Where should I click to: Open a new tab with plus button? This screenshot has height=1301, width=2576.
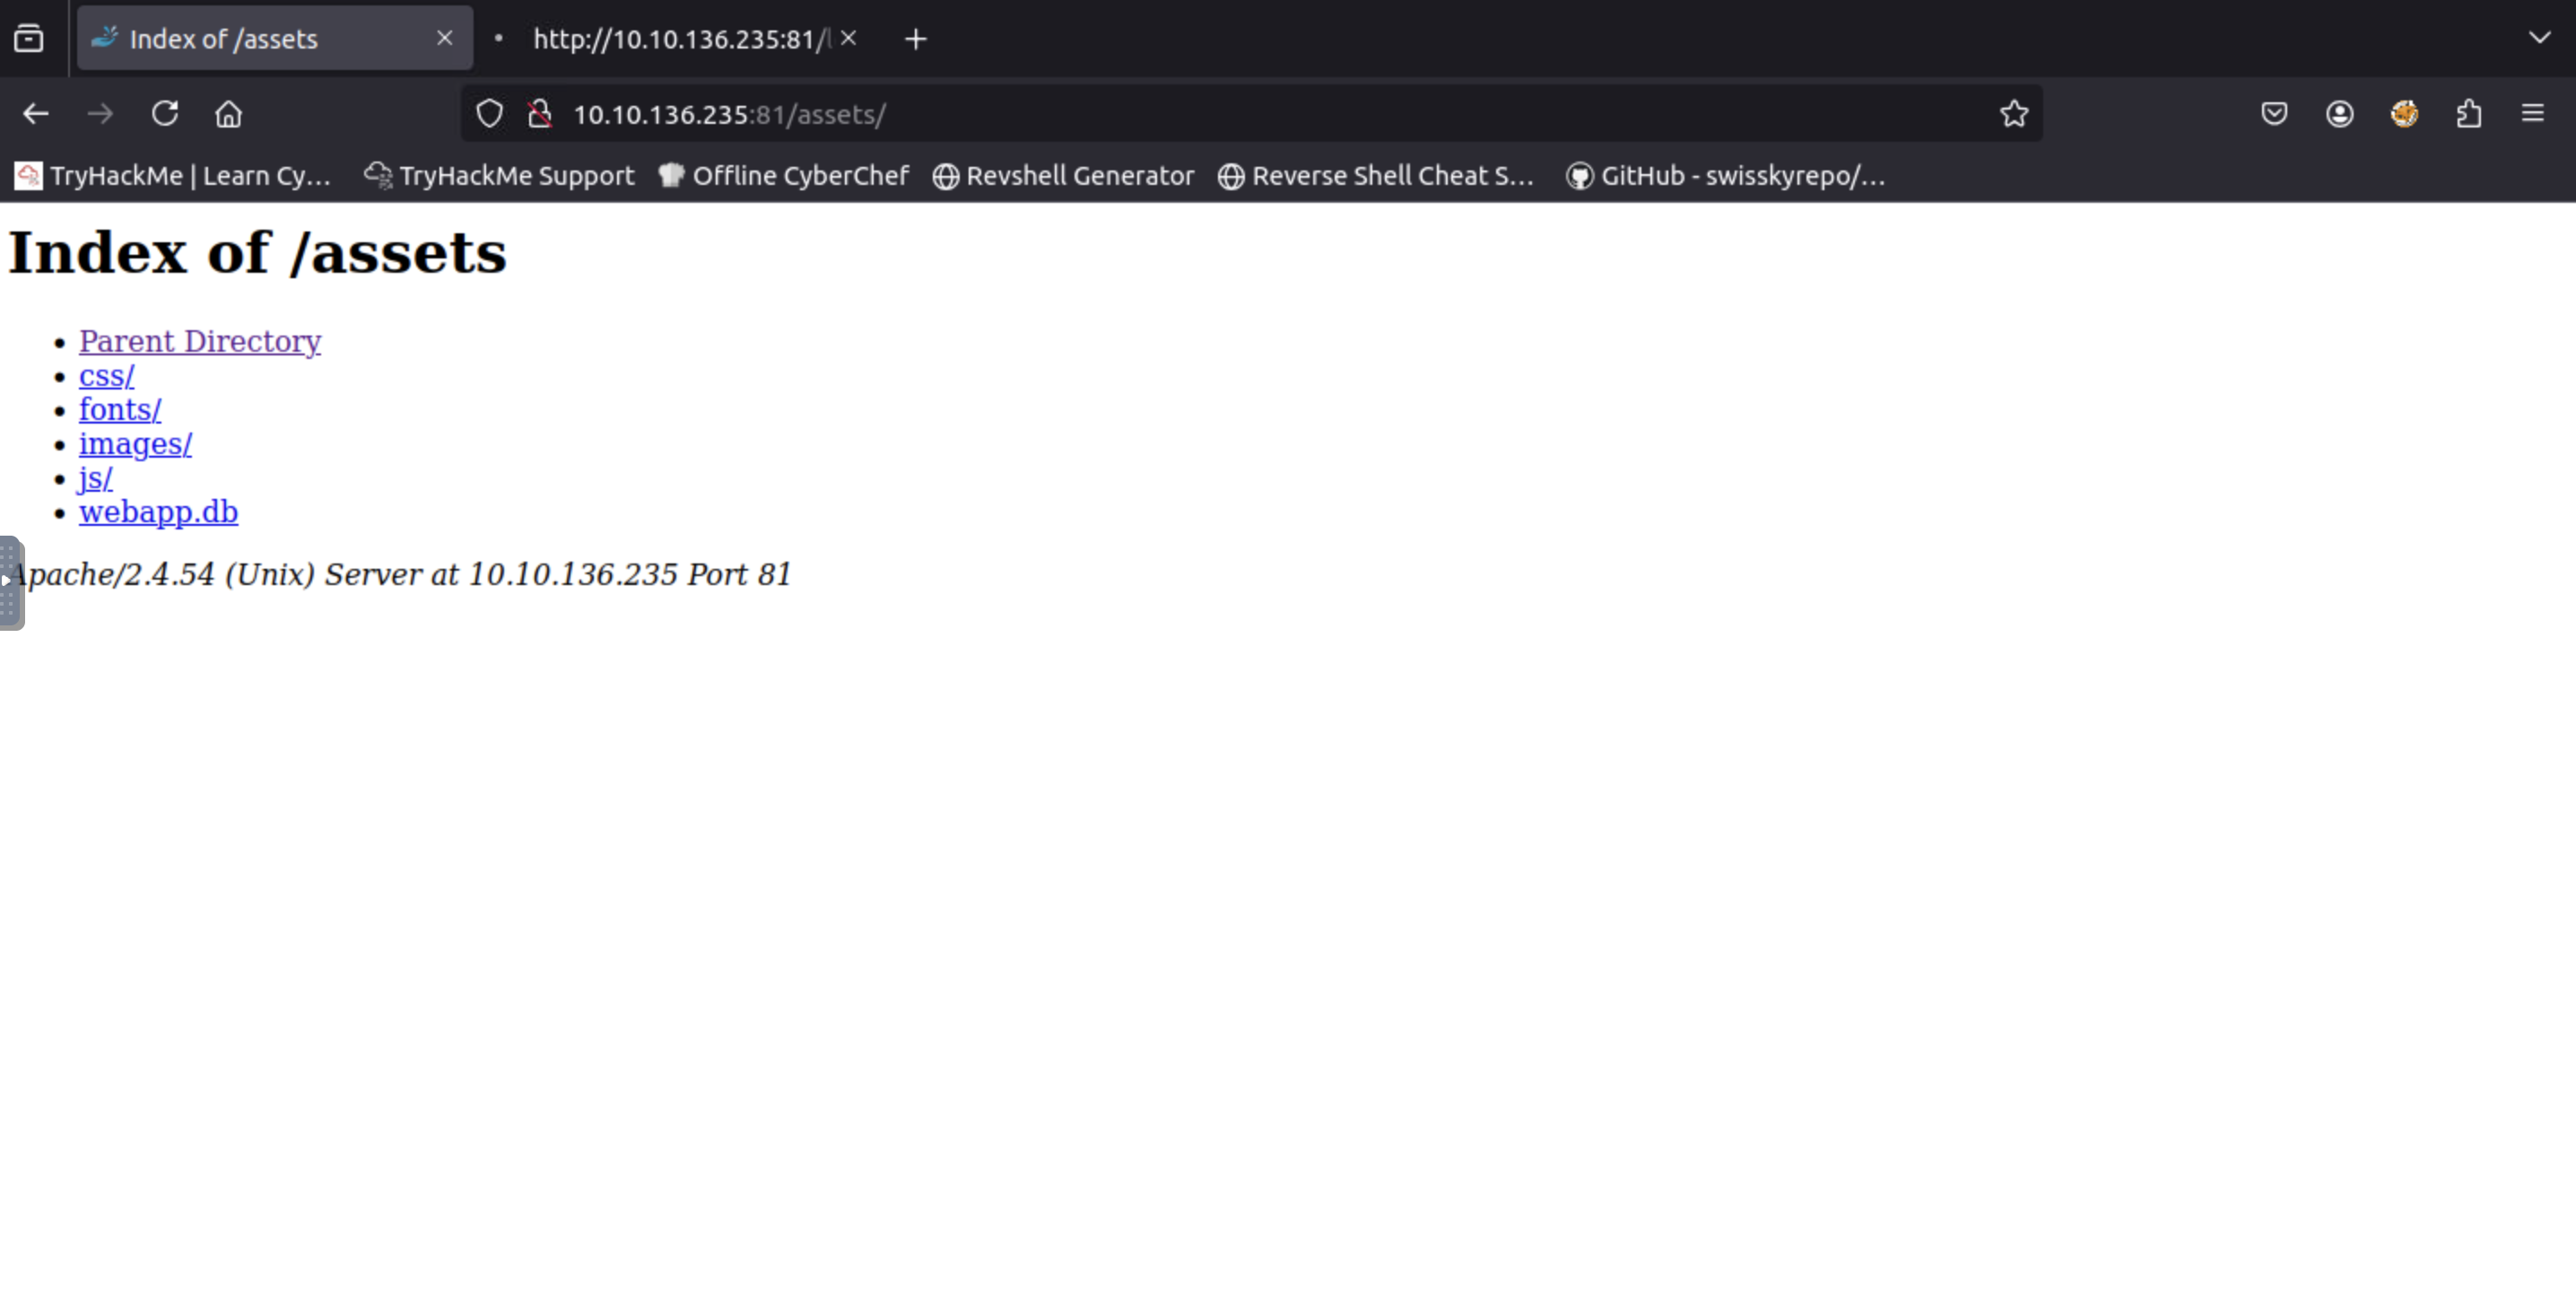(915, 39)
